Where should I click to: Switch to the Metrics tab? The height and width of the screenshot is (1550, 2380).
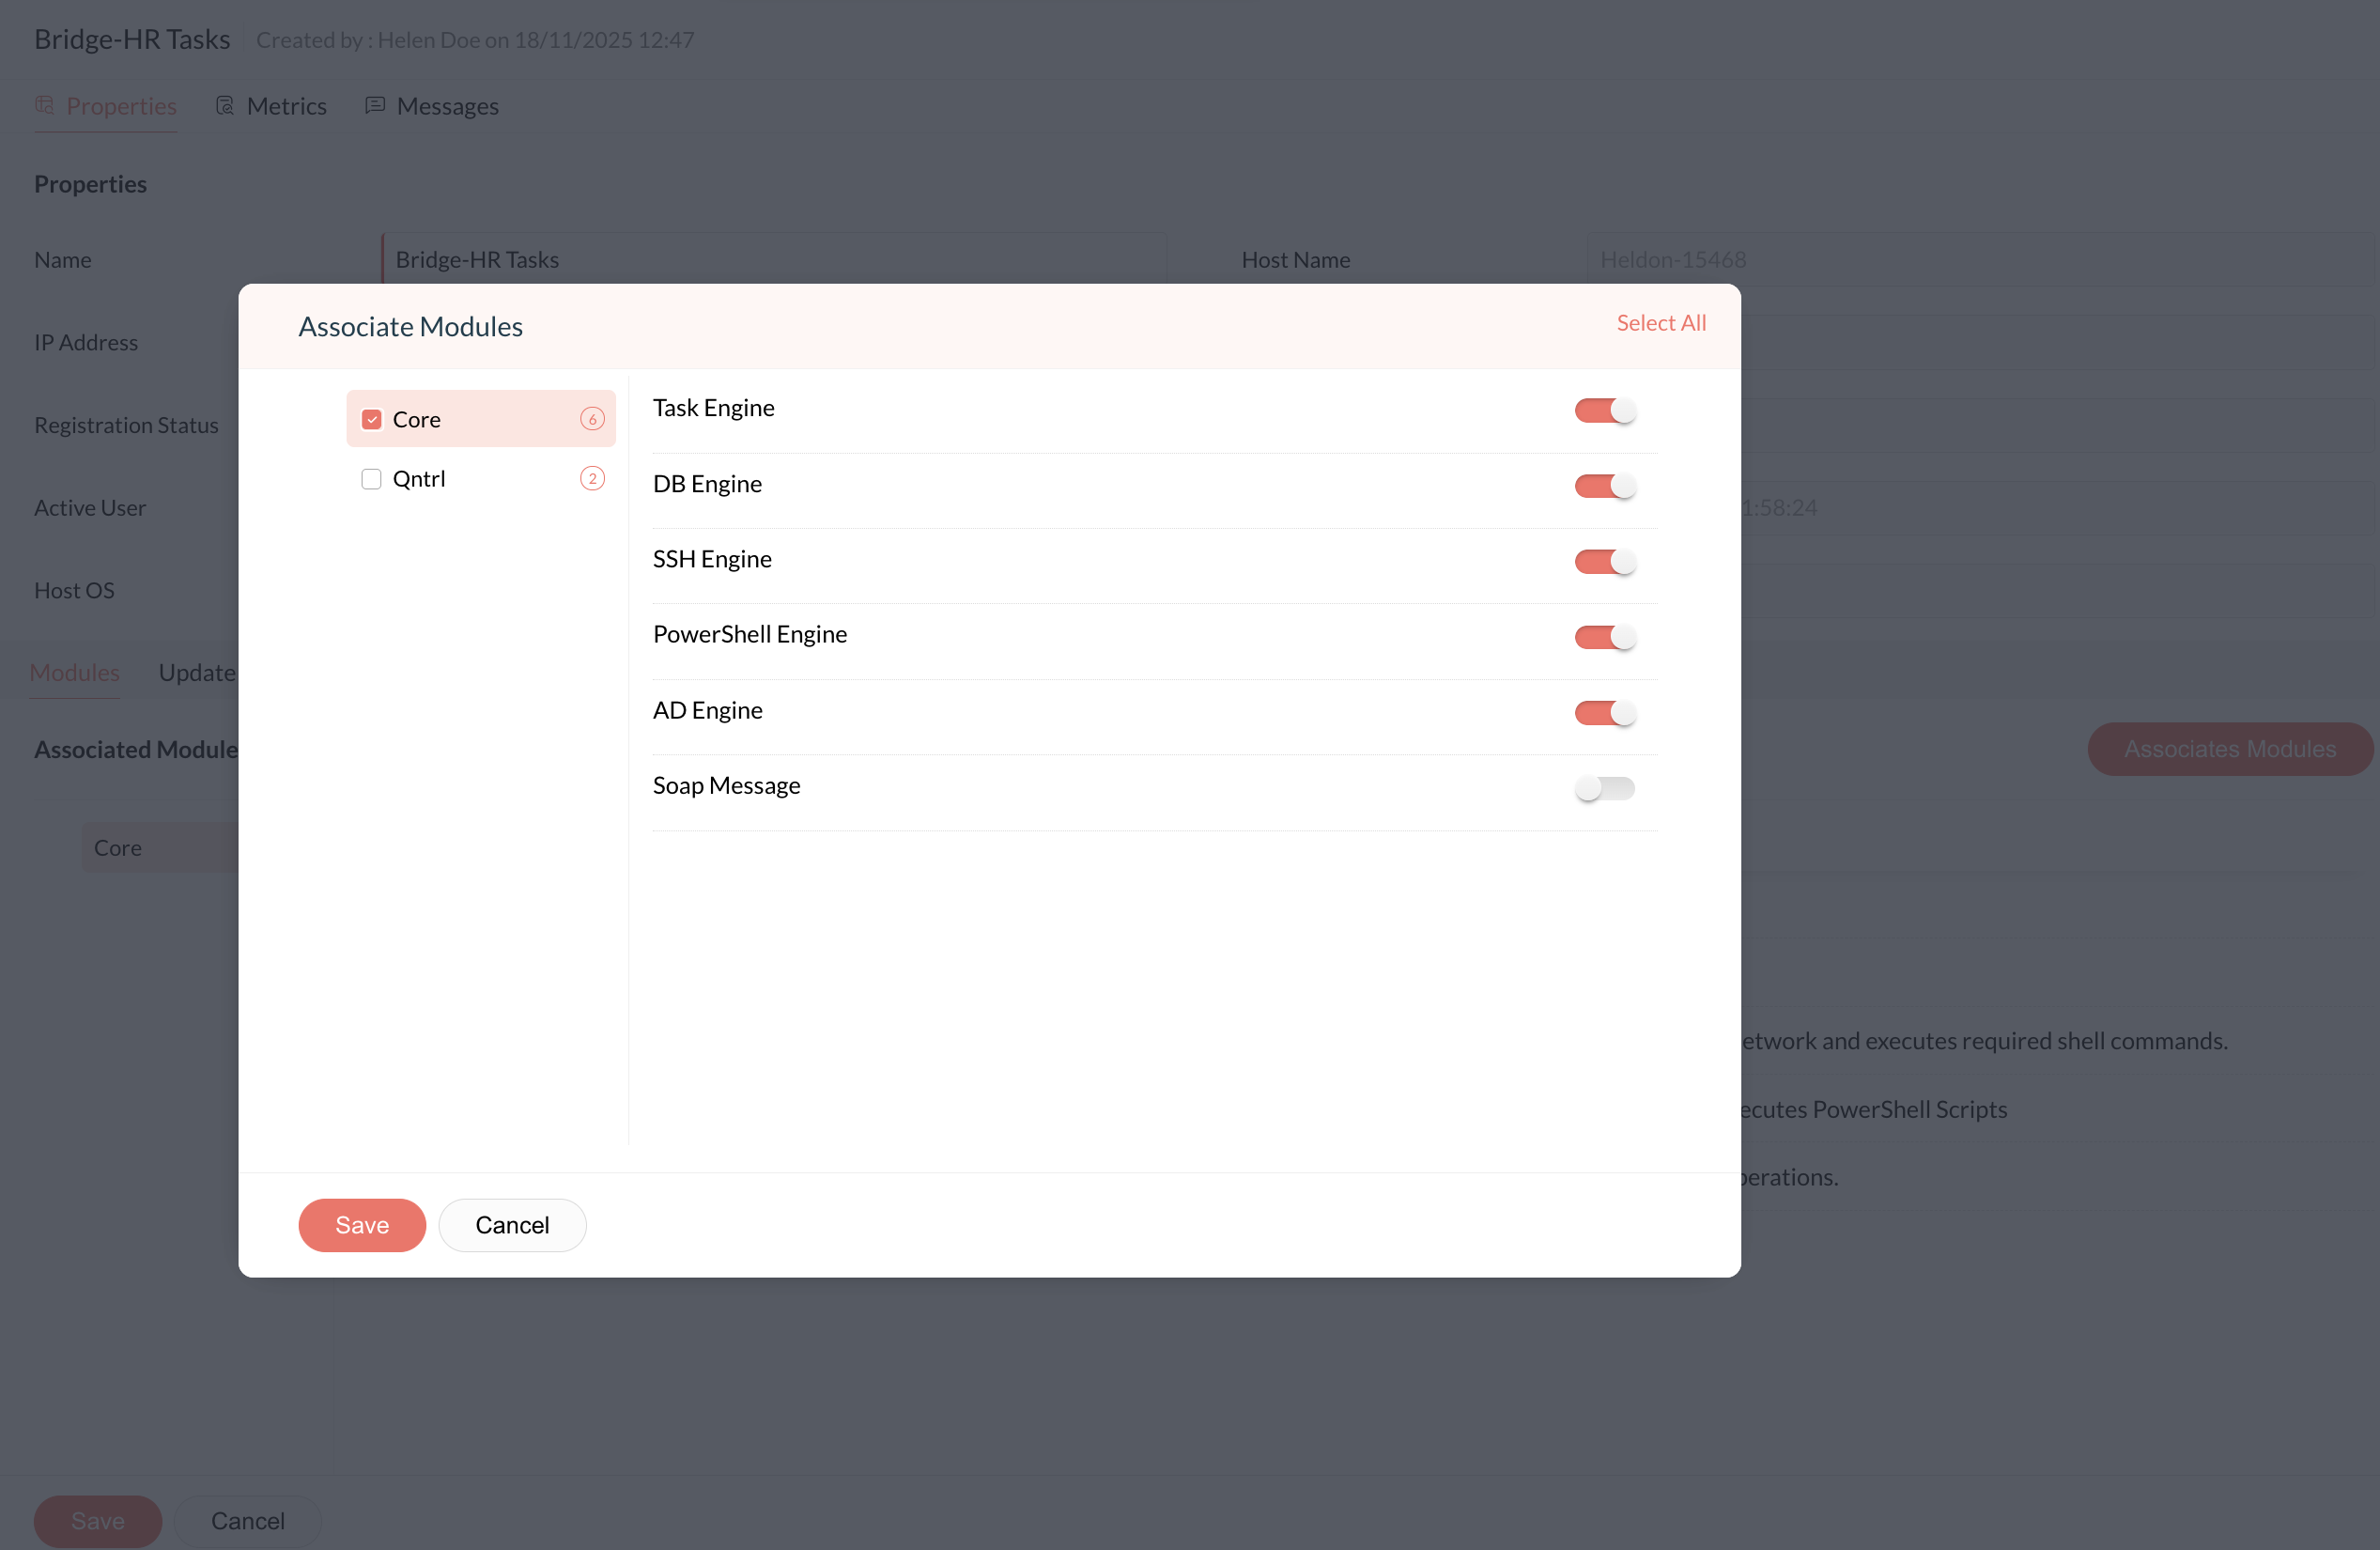286,106
